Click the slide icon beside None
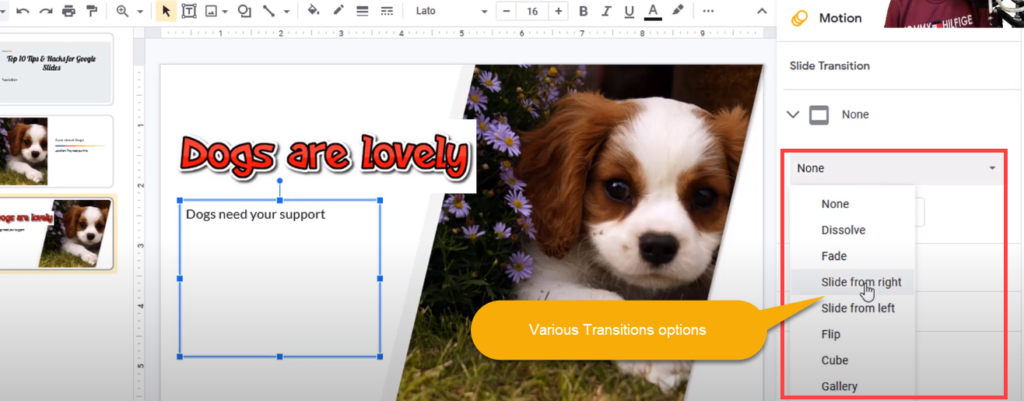 pos(819,116)
